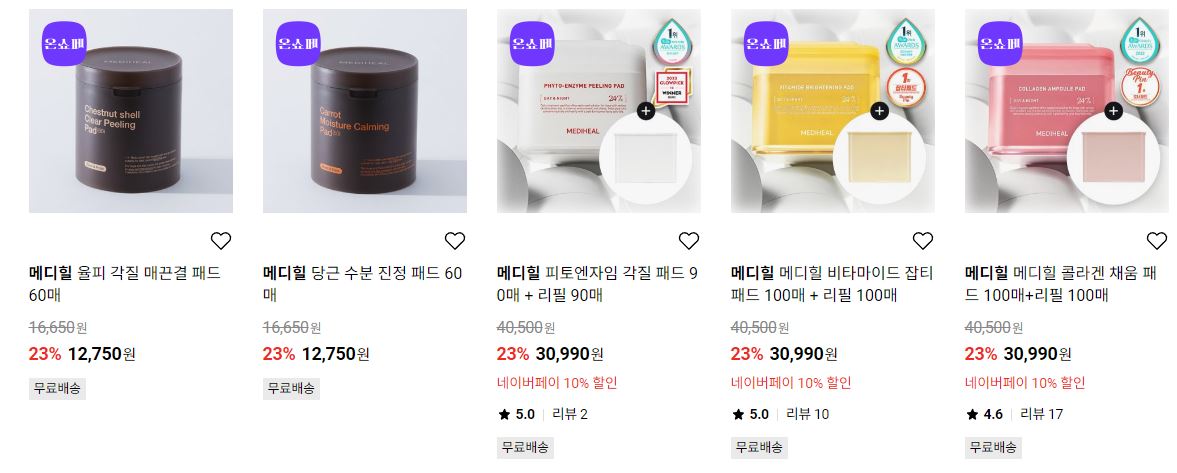Viewport: 1177px width, 473px height.
Task: Open Chestnut shell Clear Peeling Pad thumbnail
Action: pyautogui.click(x=131, y=111)
